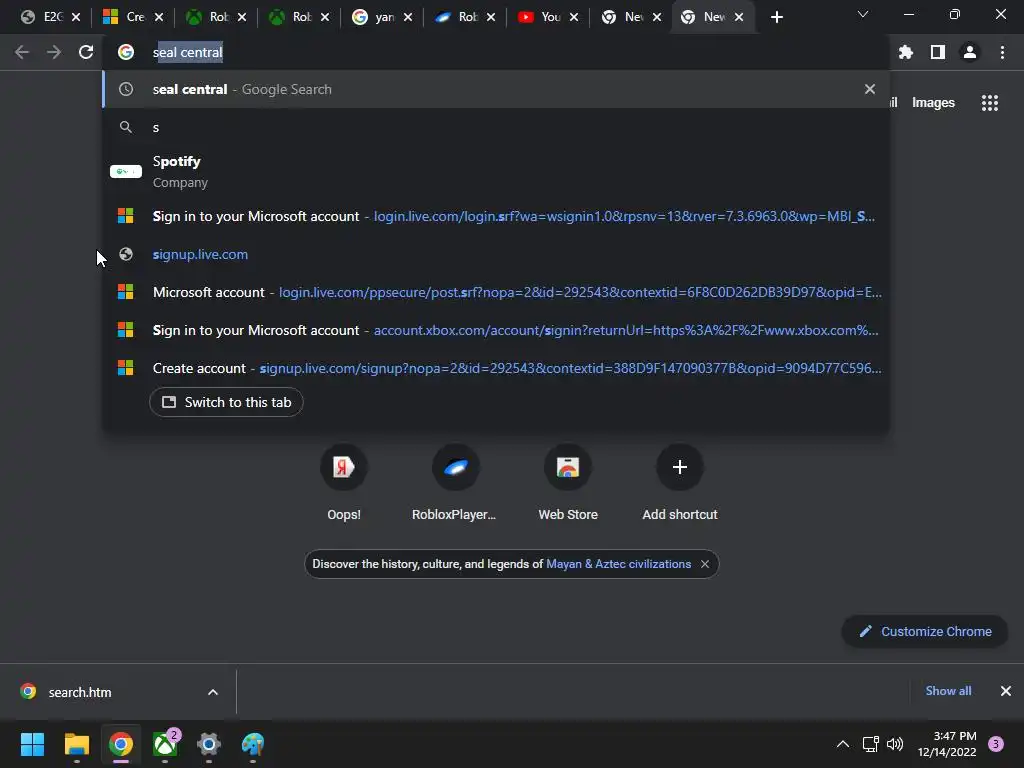Screen dimensions: 1024x768
Task: Go back with the left arrow
Action: tap(22, 52)
